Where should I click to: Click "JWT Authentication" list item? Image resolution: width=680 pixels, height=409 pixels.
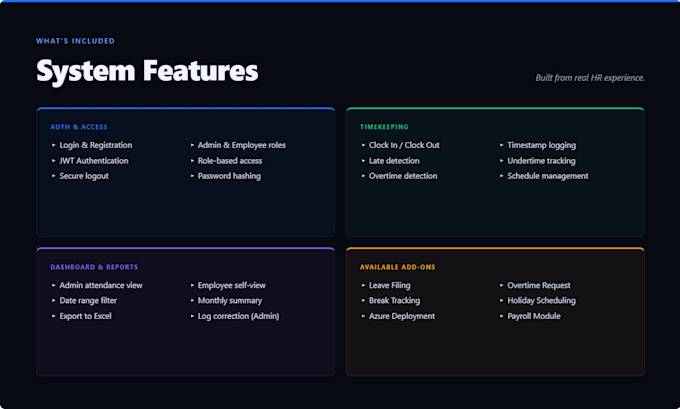(94, 161)
